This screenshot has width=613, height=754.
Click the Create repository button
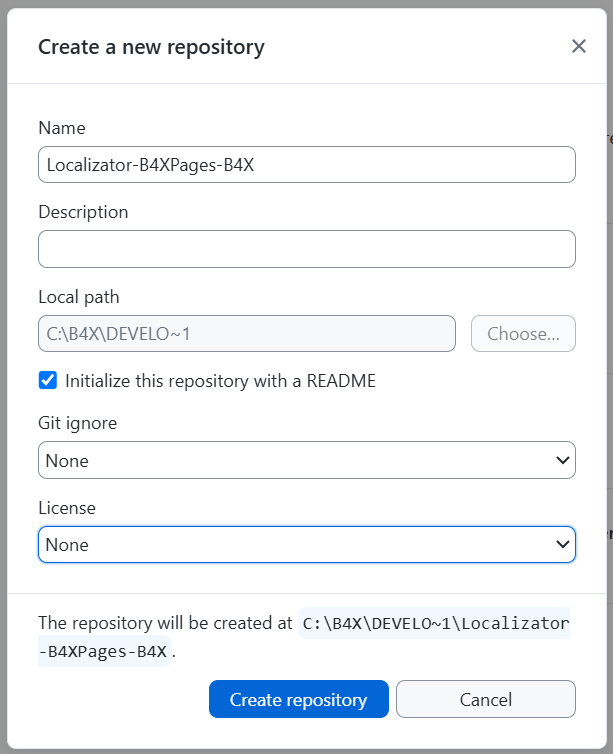(x=298, y=699)
